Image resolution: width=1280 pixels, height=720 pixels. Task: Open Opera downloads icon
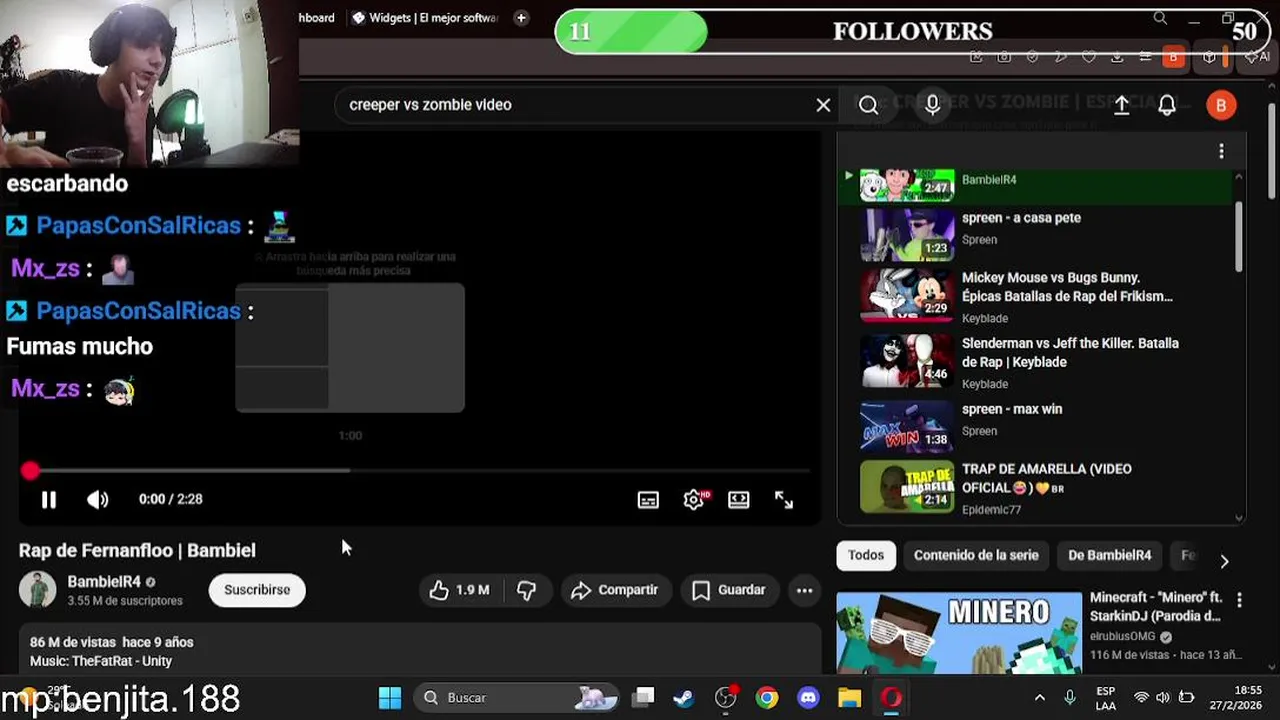tap(1118, 57)
